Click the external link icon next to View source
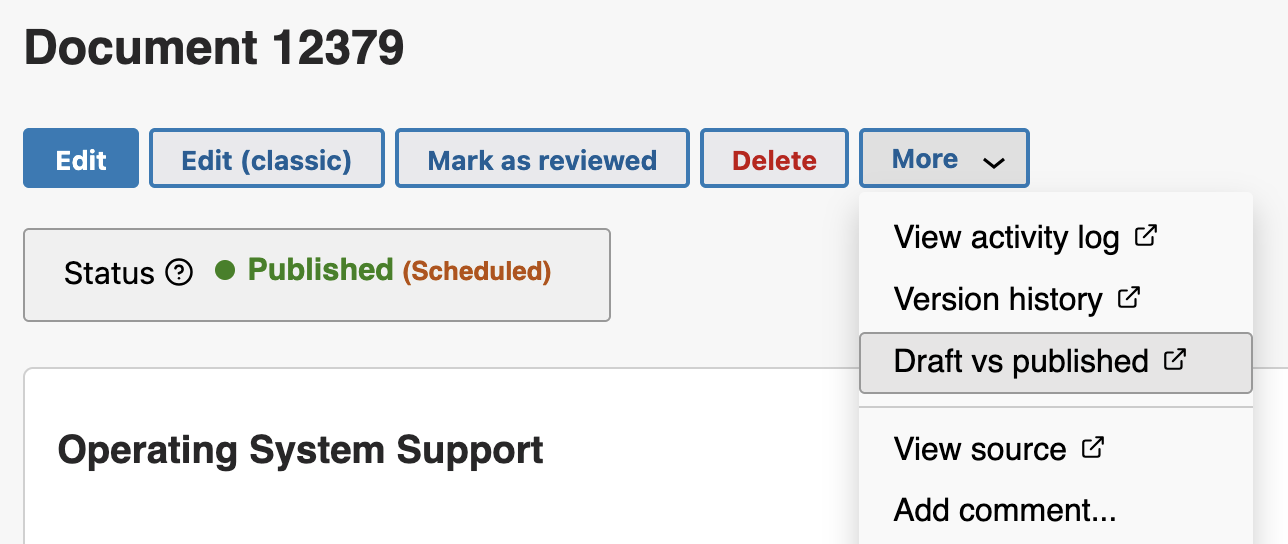 pyautogui.click(x=1093, y=448)
